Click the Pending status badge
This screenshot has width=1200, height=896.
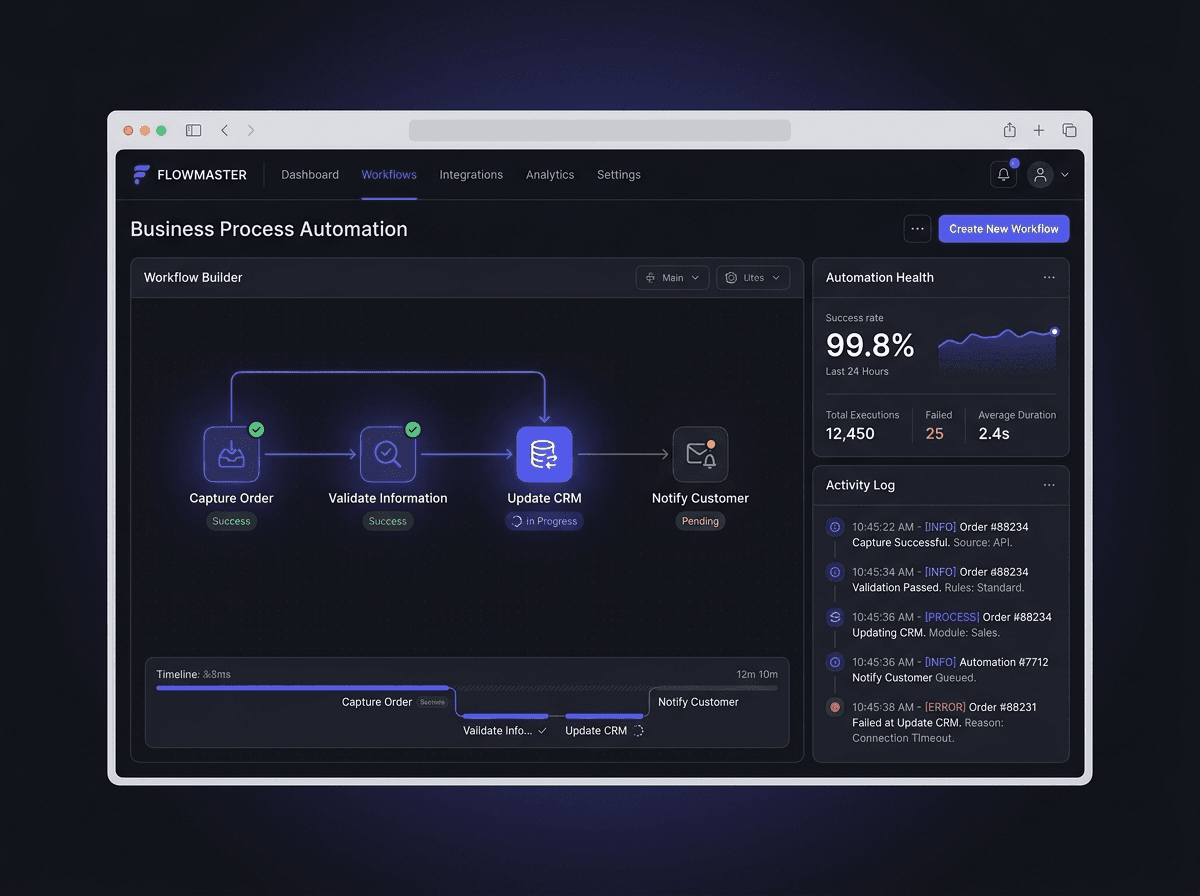click(x=700, y=521)
